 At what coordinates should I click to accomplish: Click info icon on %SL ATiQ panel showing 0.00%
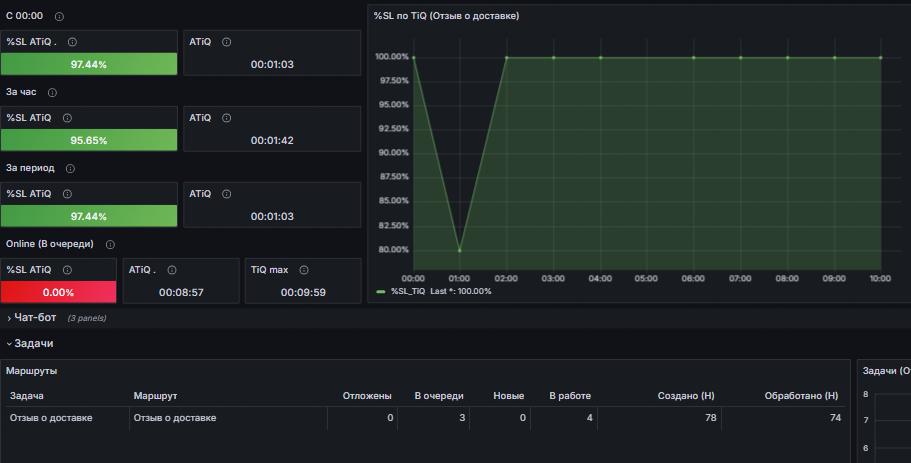67,270
